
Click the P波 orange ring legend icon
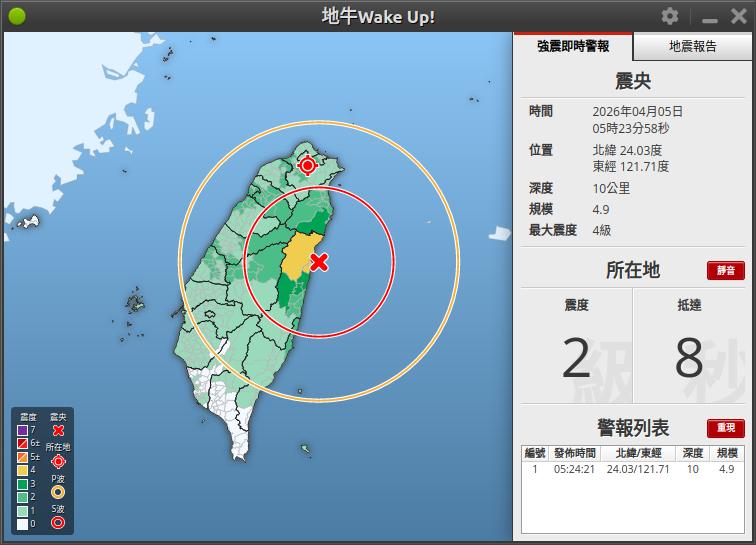[58, 492]
